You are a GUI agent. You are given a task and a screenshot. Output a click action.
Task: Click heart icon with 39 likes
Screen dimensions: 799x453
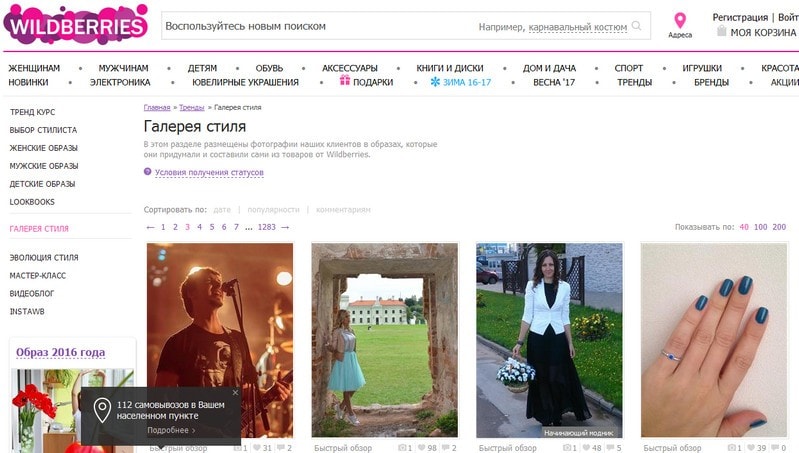(751, 448)
